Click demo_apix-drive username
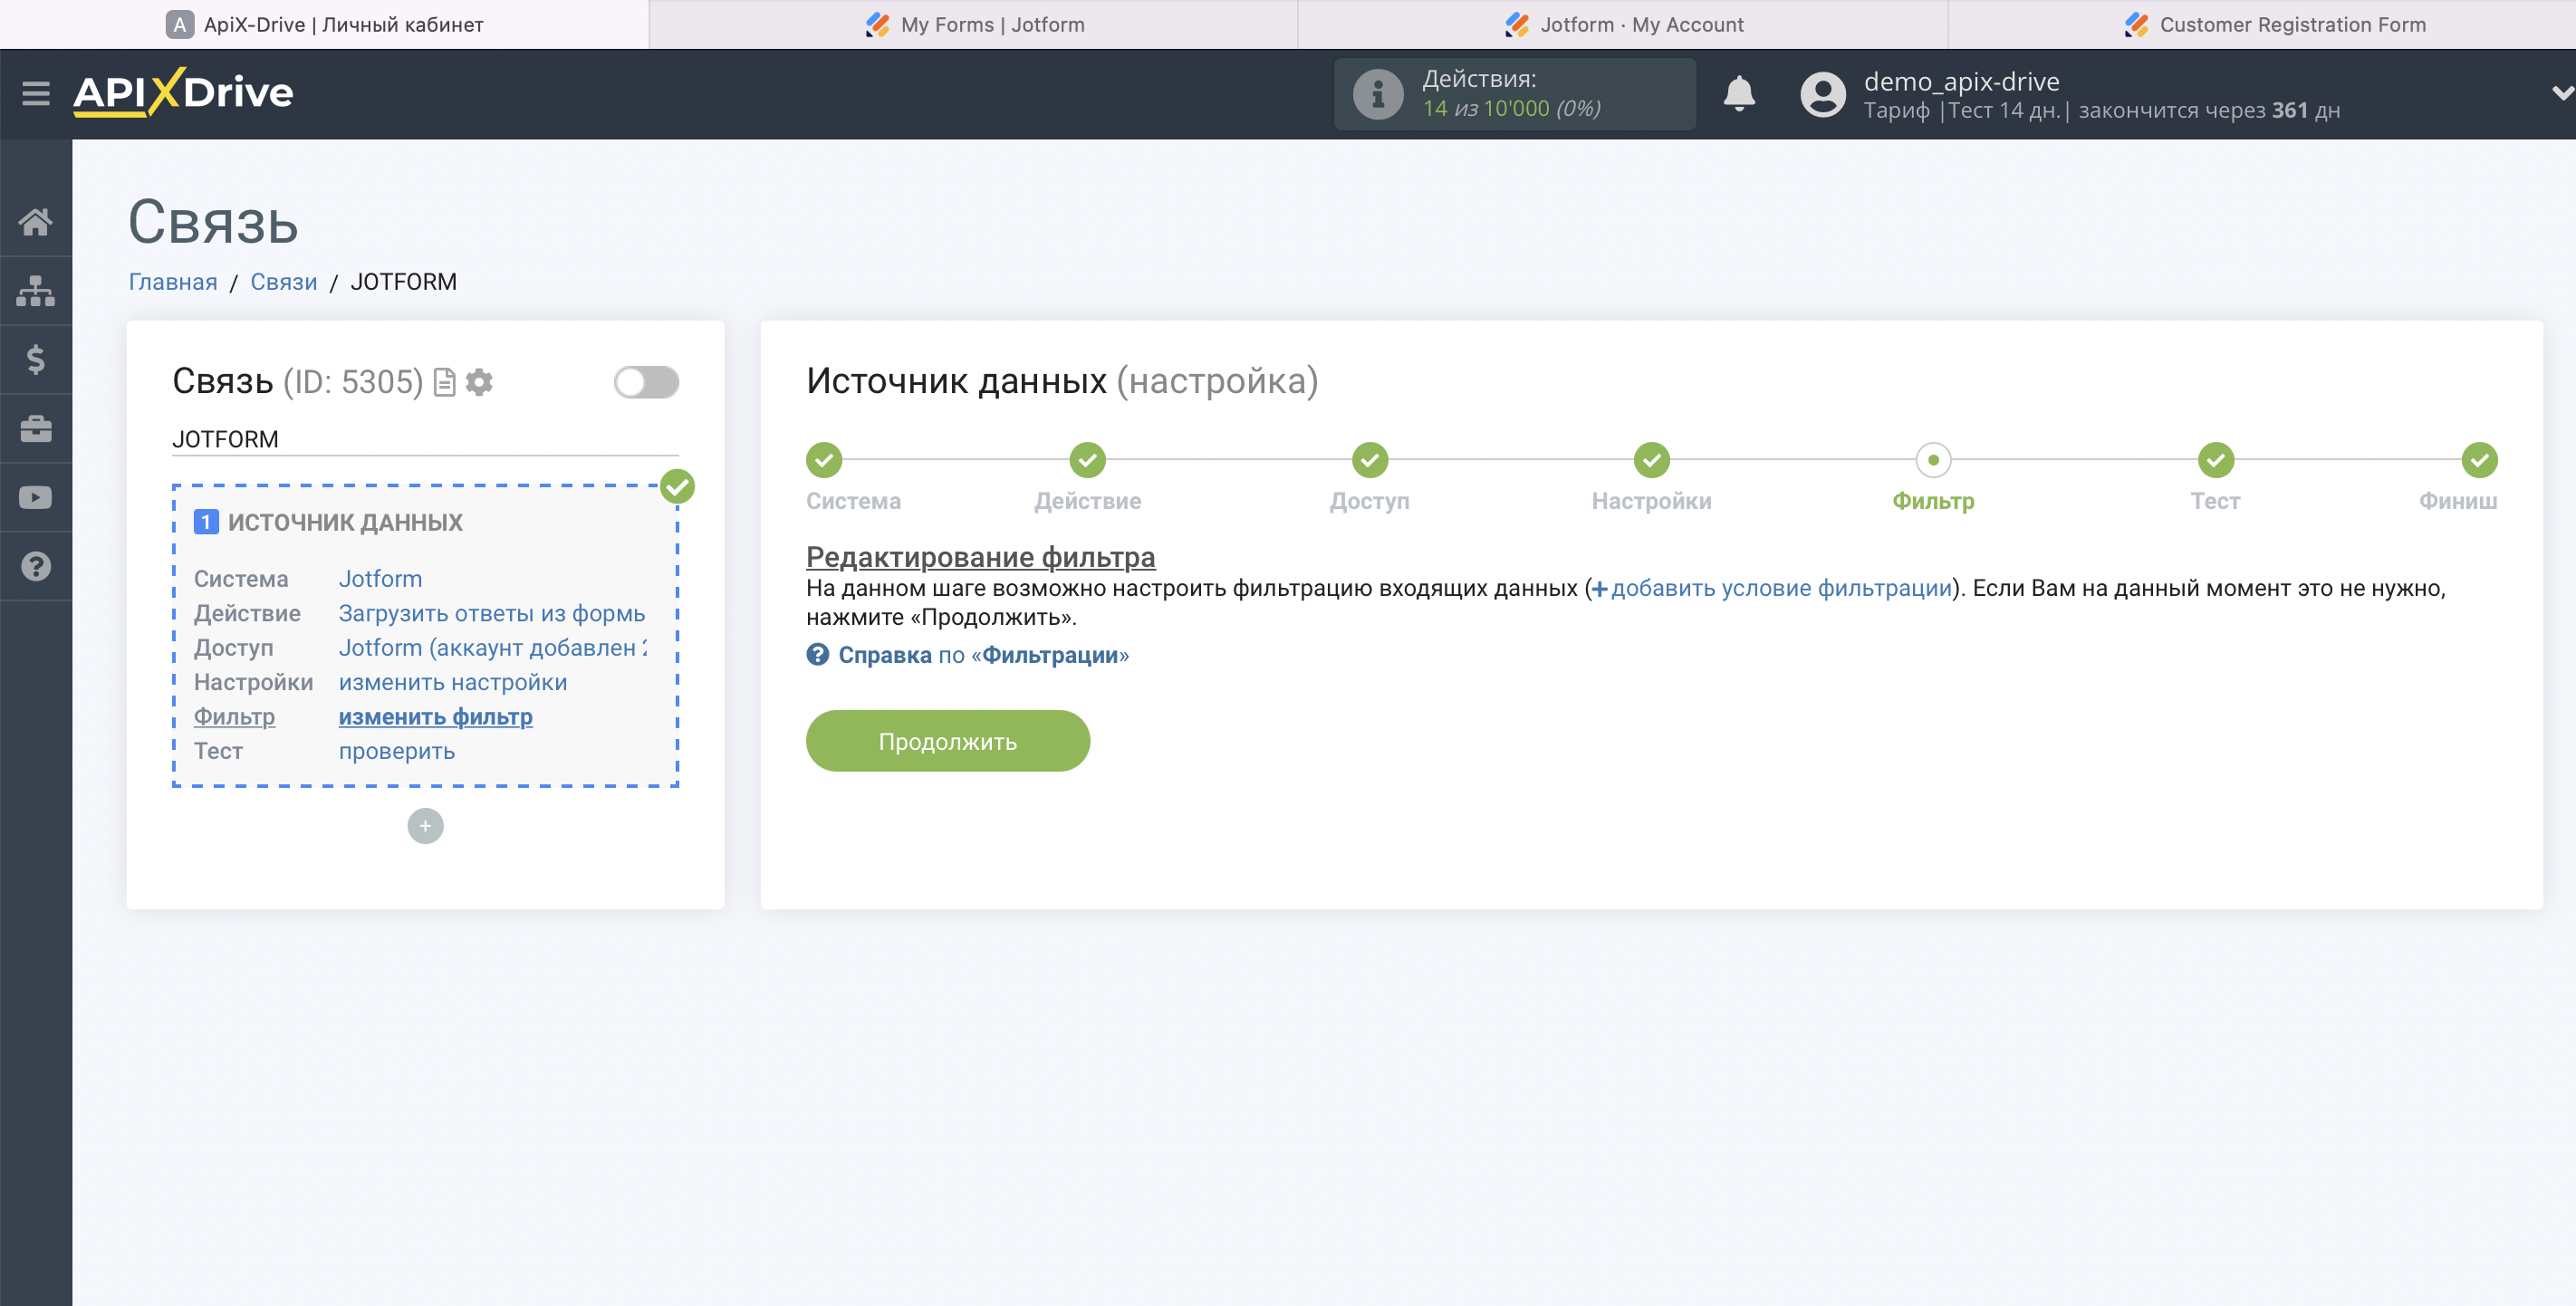Screen dimensions: 2576x1306 [x=1961, y=81]
